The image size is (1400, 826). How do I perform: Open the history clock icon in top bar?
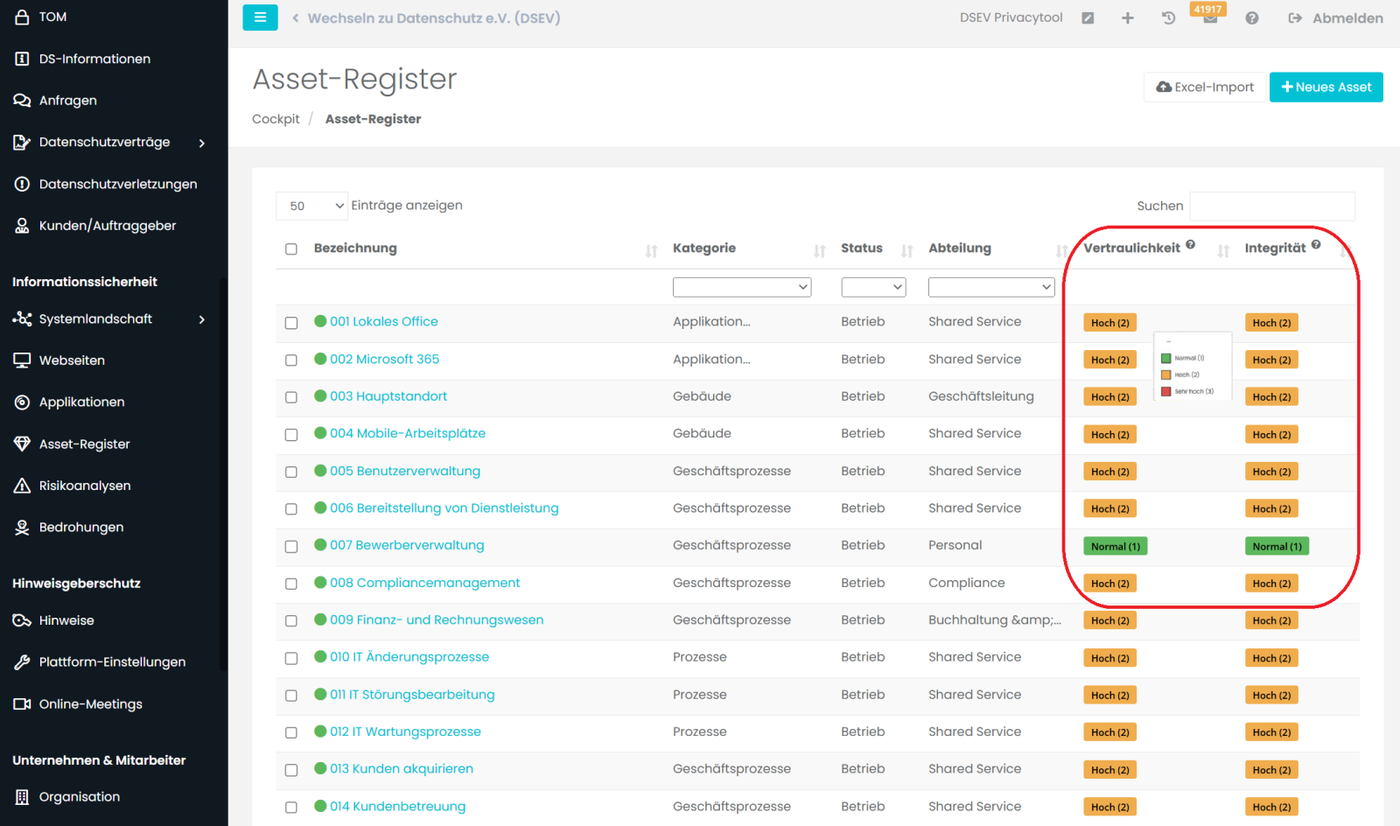[x=1168, y=18]
